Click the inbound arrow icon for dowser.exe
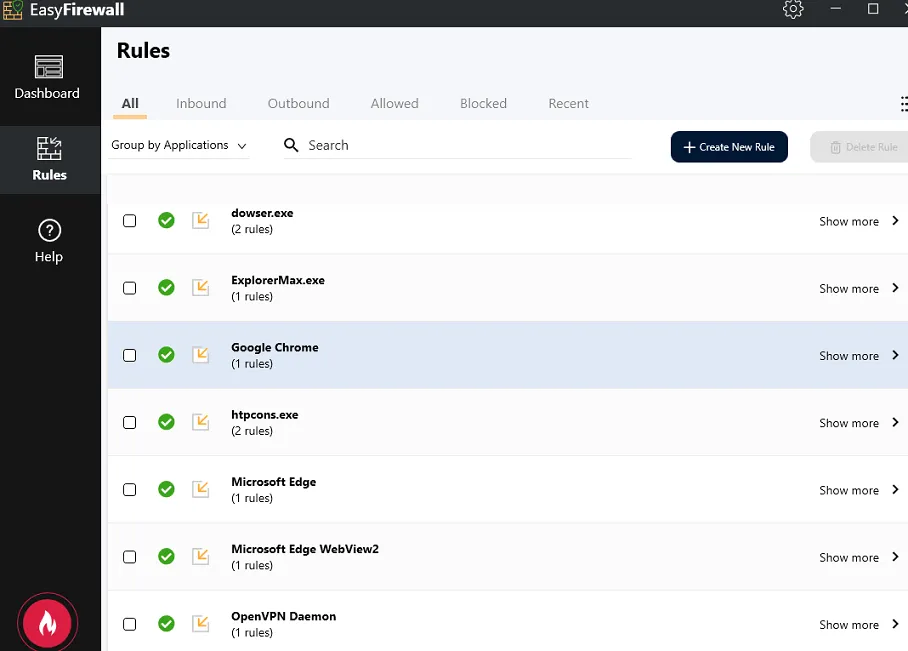The image size is (908, 651). (201, 220)
